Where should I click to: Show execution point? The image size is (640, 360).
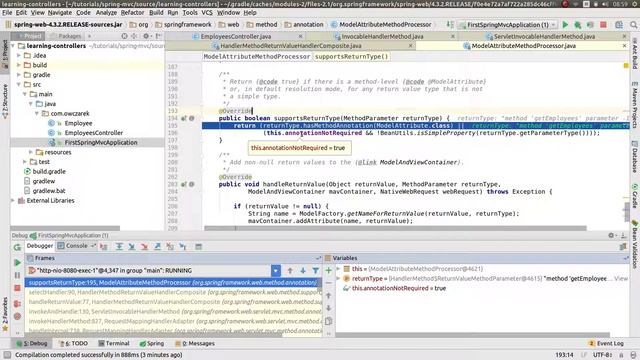[104, 247]
